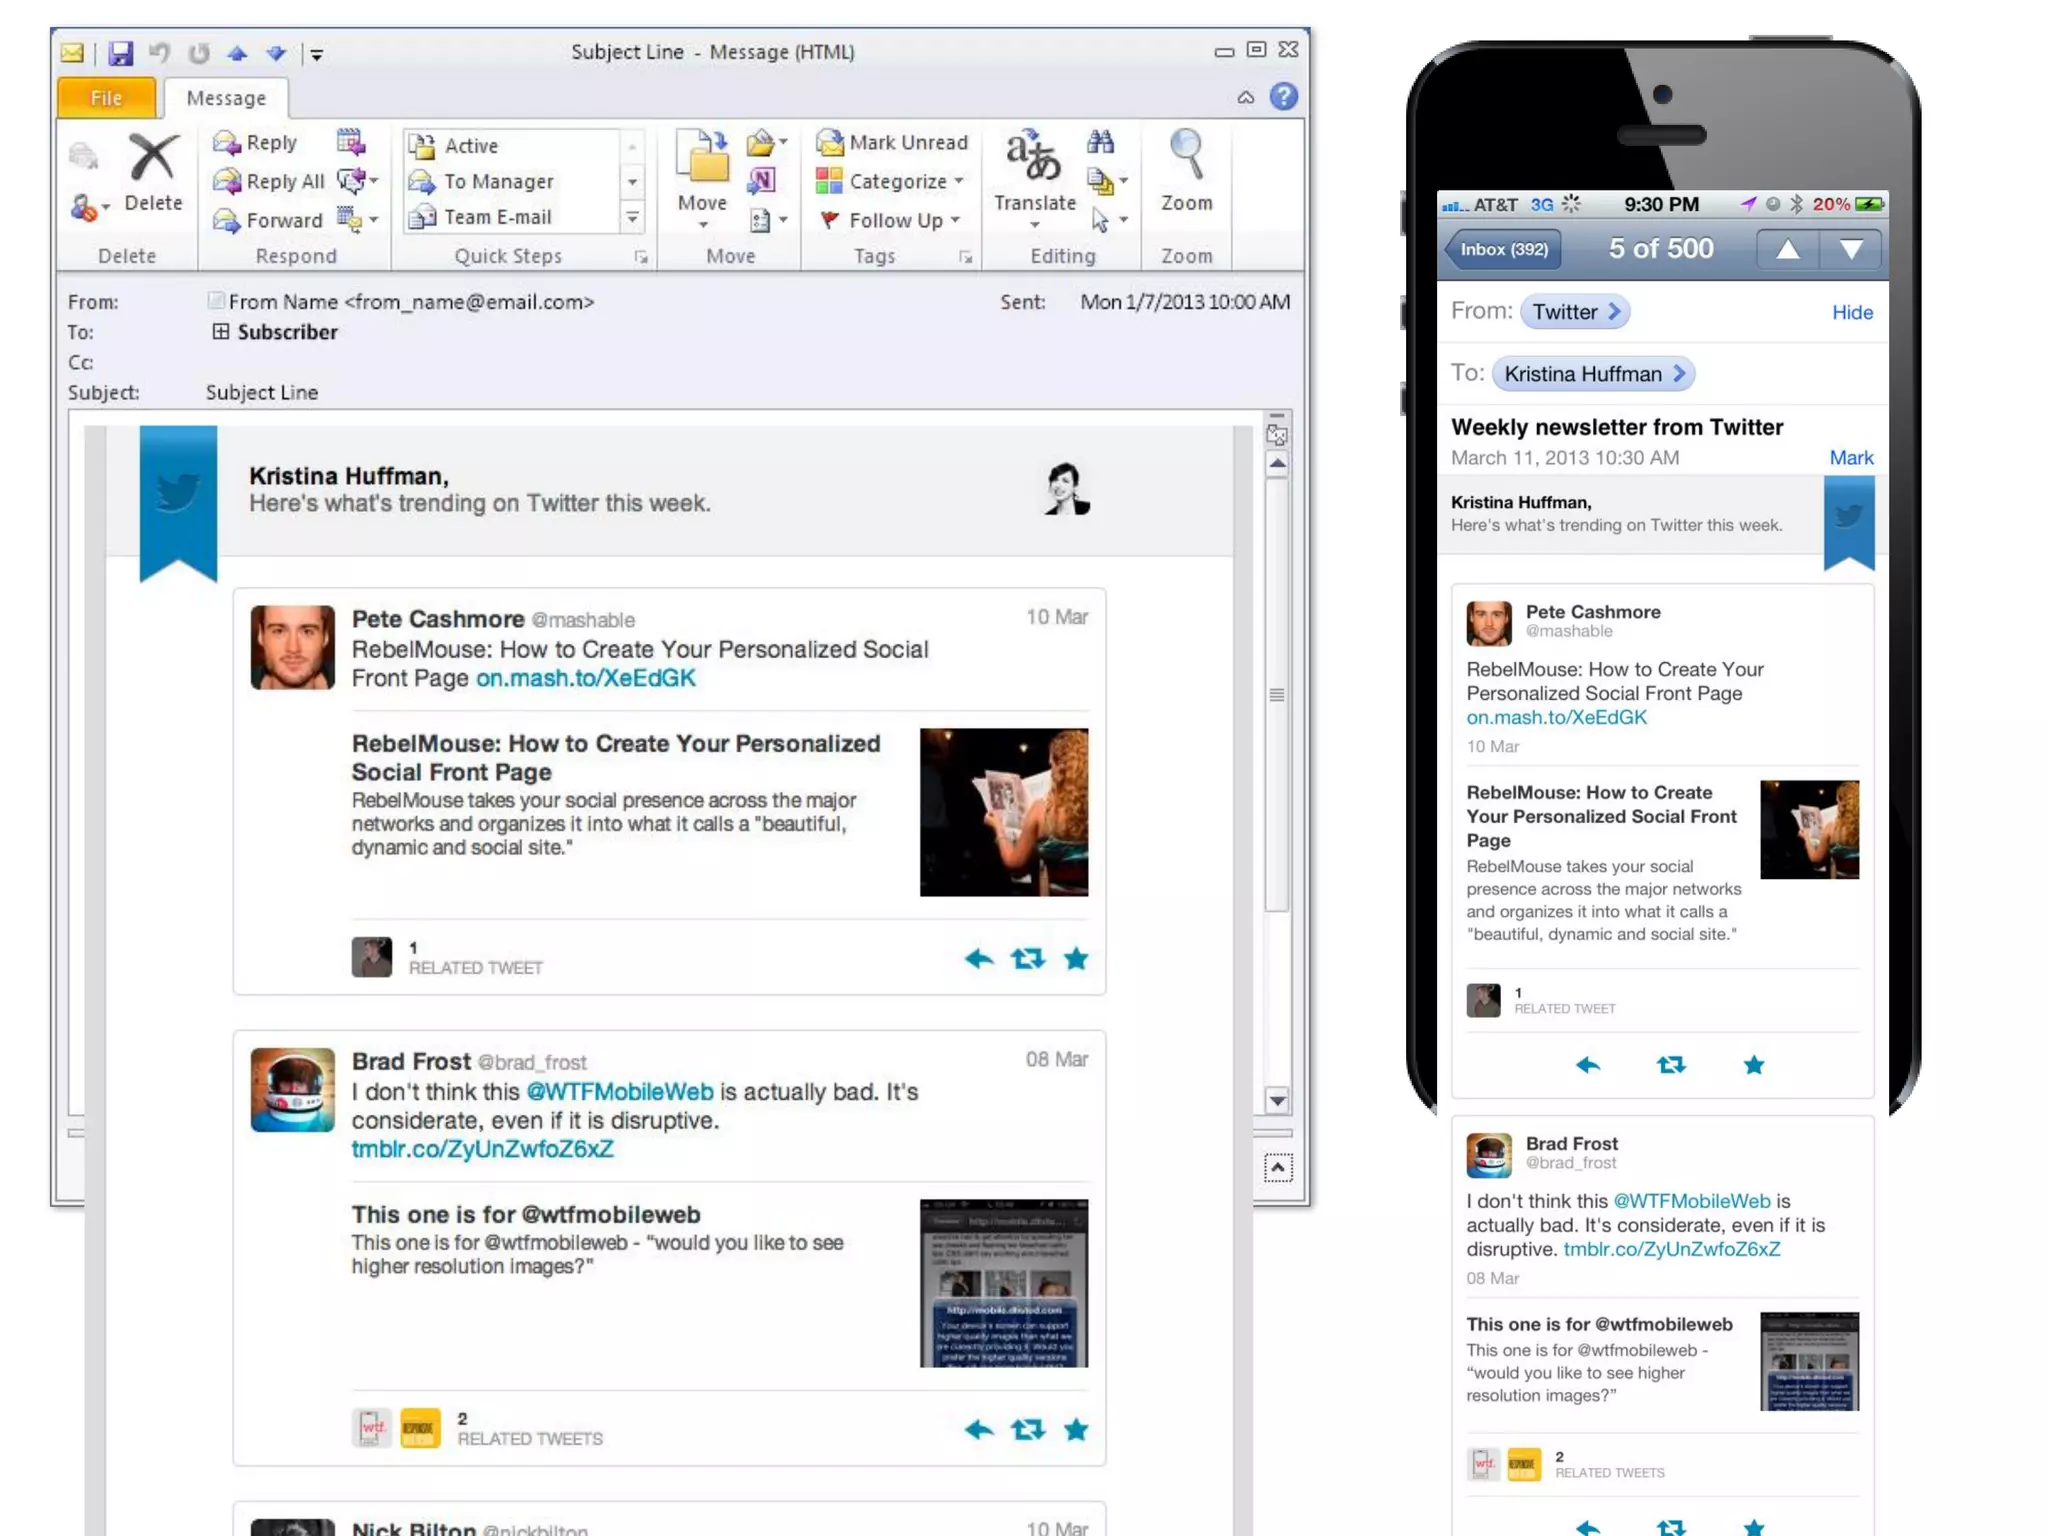
Task: Click the message pane scroll down arrow
Action: coord(1277,1101)
